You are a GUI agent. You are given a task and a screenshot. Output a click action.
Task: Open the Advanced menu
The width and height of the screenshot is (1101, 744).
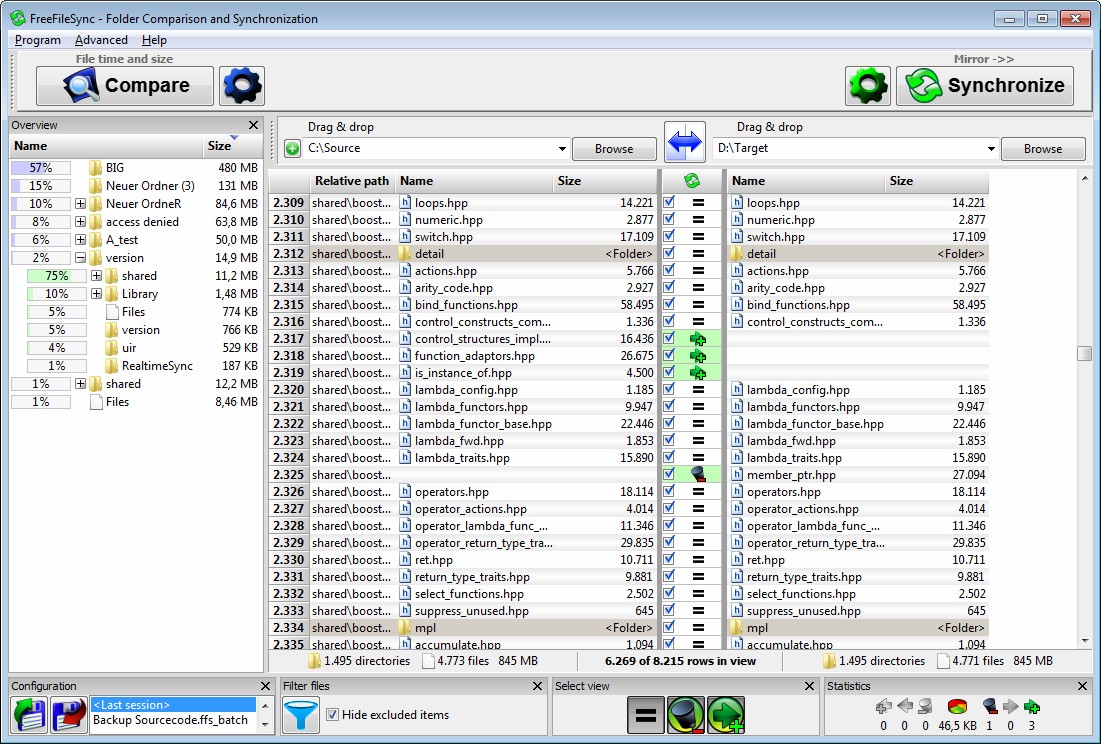click(101, 40)
